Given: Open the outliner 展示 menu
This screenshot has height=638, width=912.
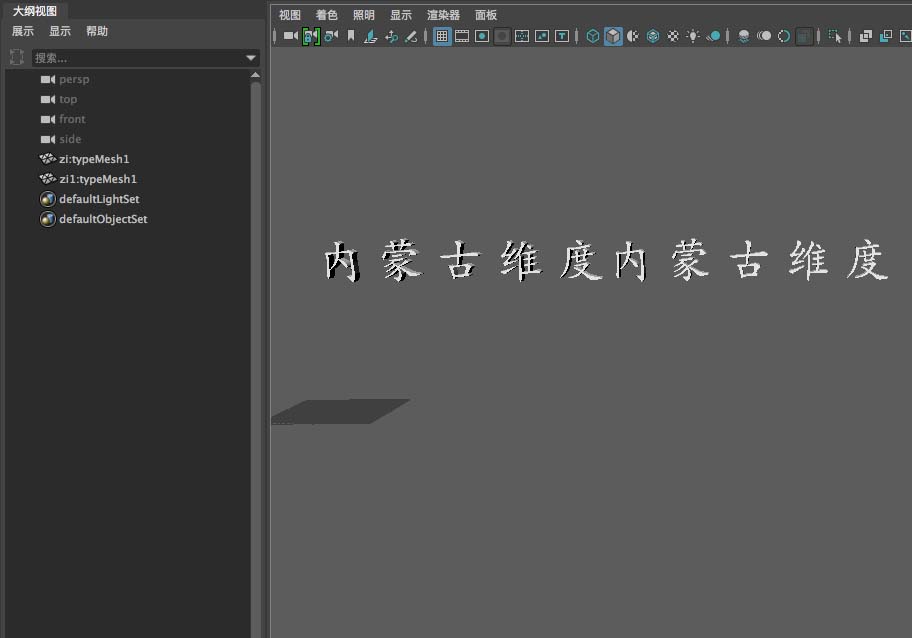Looking at the screenshot, I should pyautogui.click(x=23, y=31).
